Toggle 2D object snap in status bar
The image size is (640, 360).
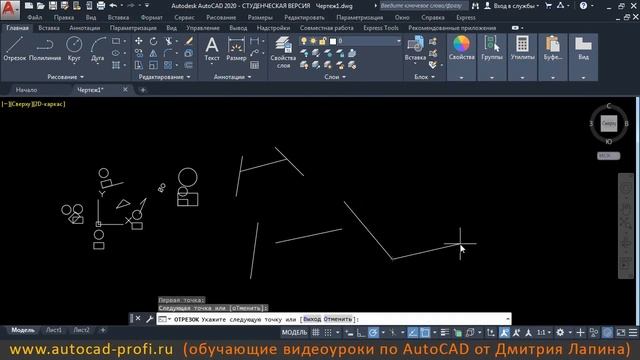coord(425,333)
